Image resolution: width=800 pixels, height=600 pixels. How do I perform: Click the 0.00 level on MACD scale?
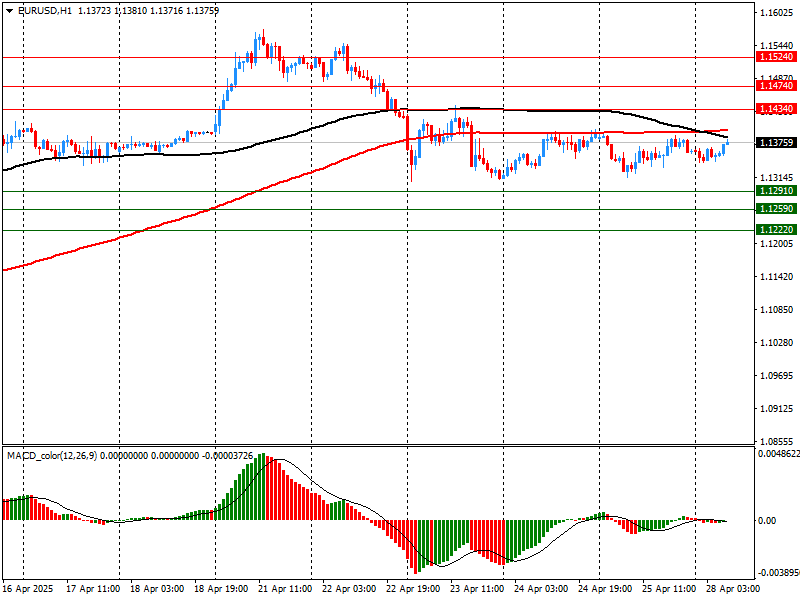tap(767, 520)
